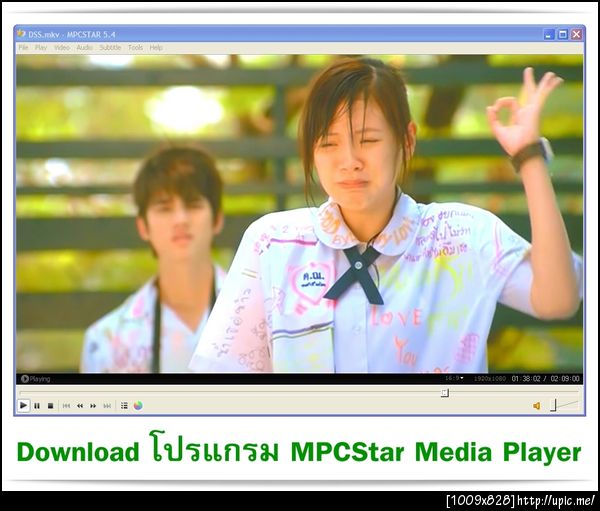
Task: Open the Play menu
Action: point(41,47)
